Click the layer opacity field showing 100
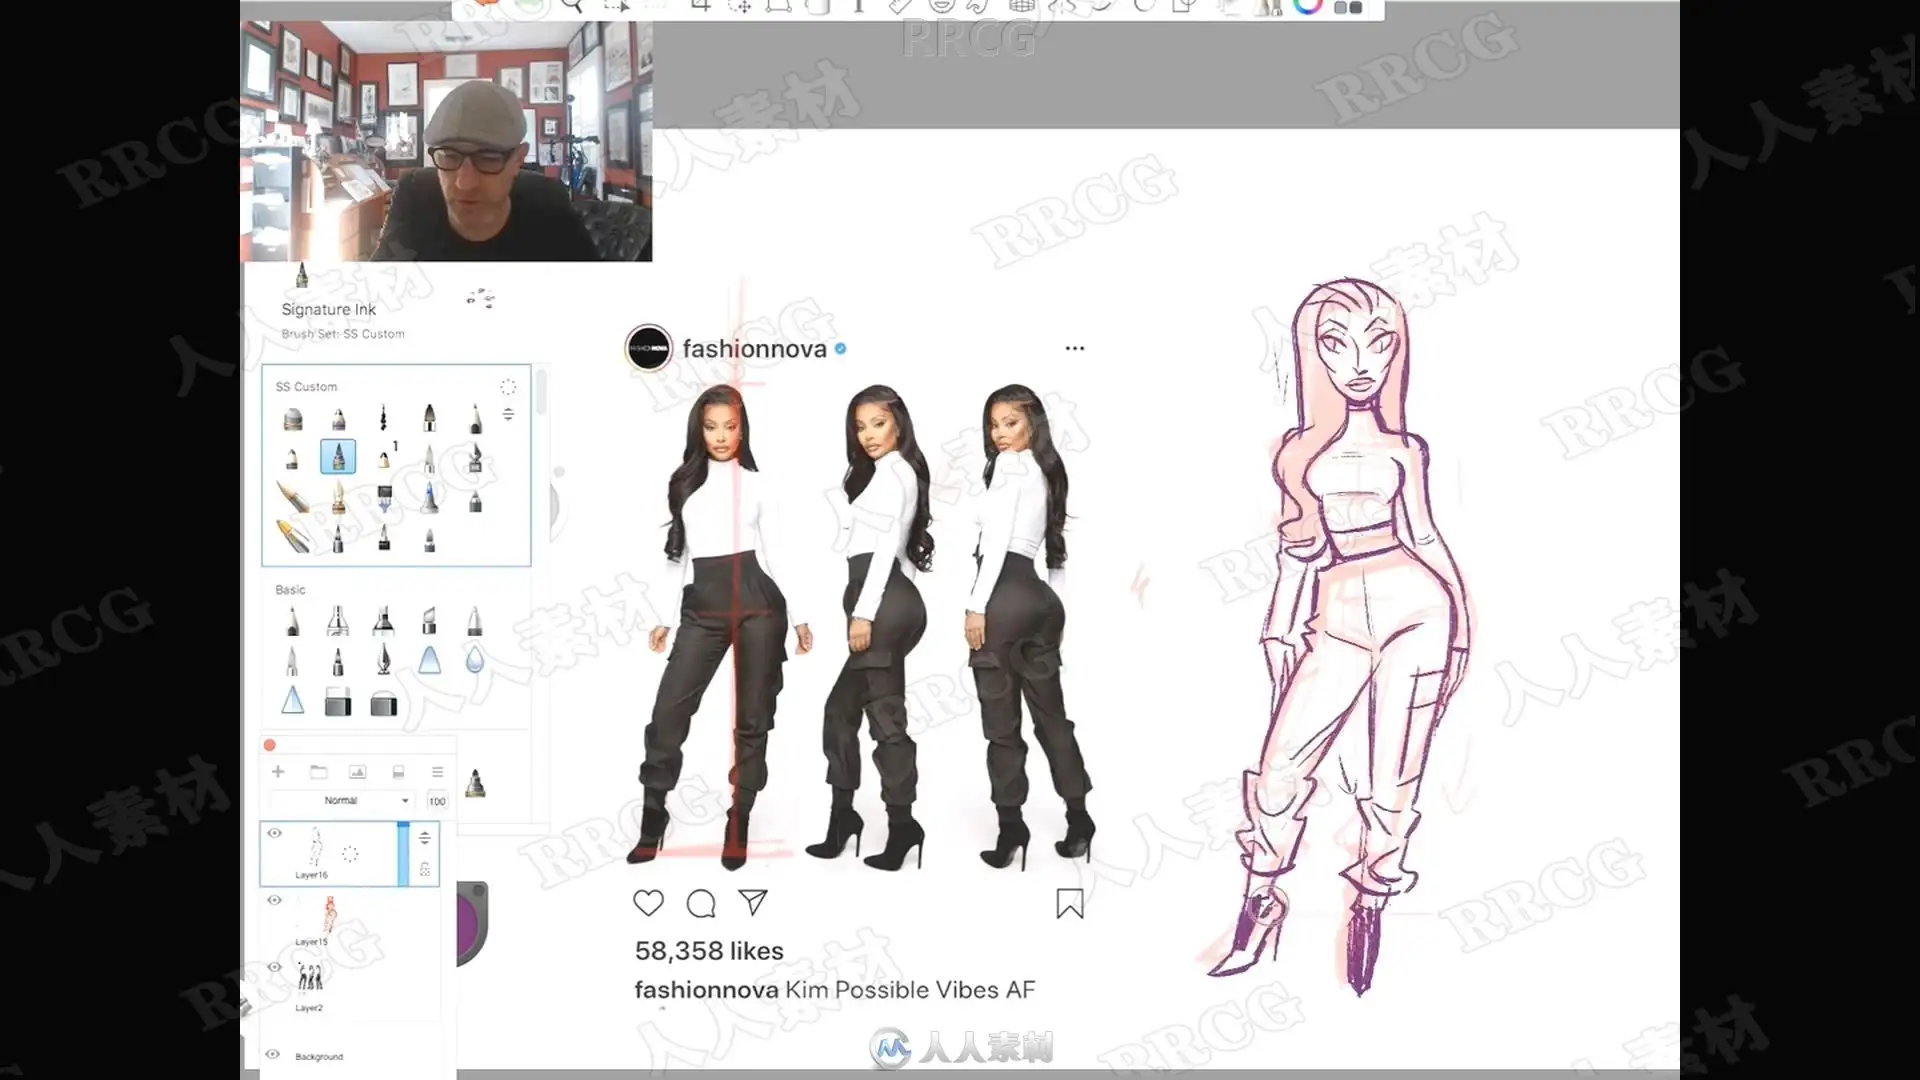Screen dimensions: 1920x1080 point(437,801)
